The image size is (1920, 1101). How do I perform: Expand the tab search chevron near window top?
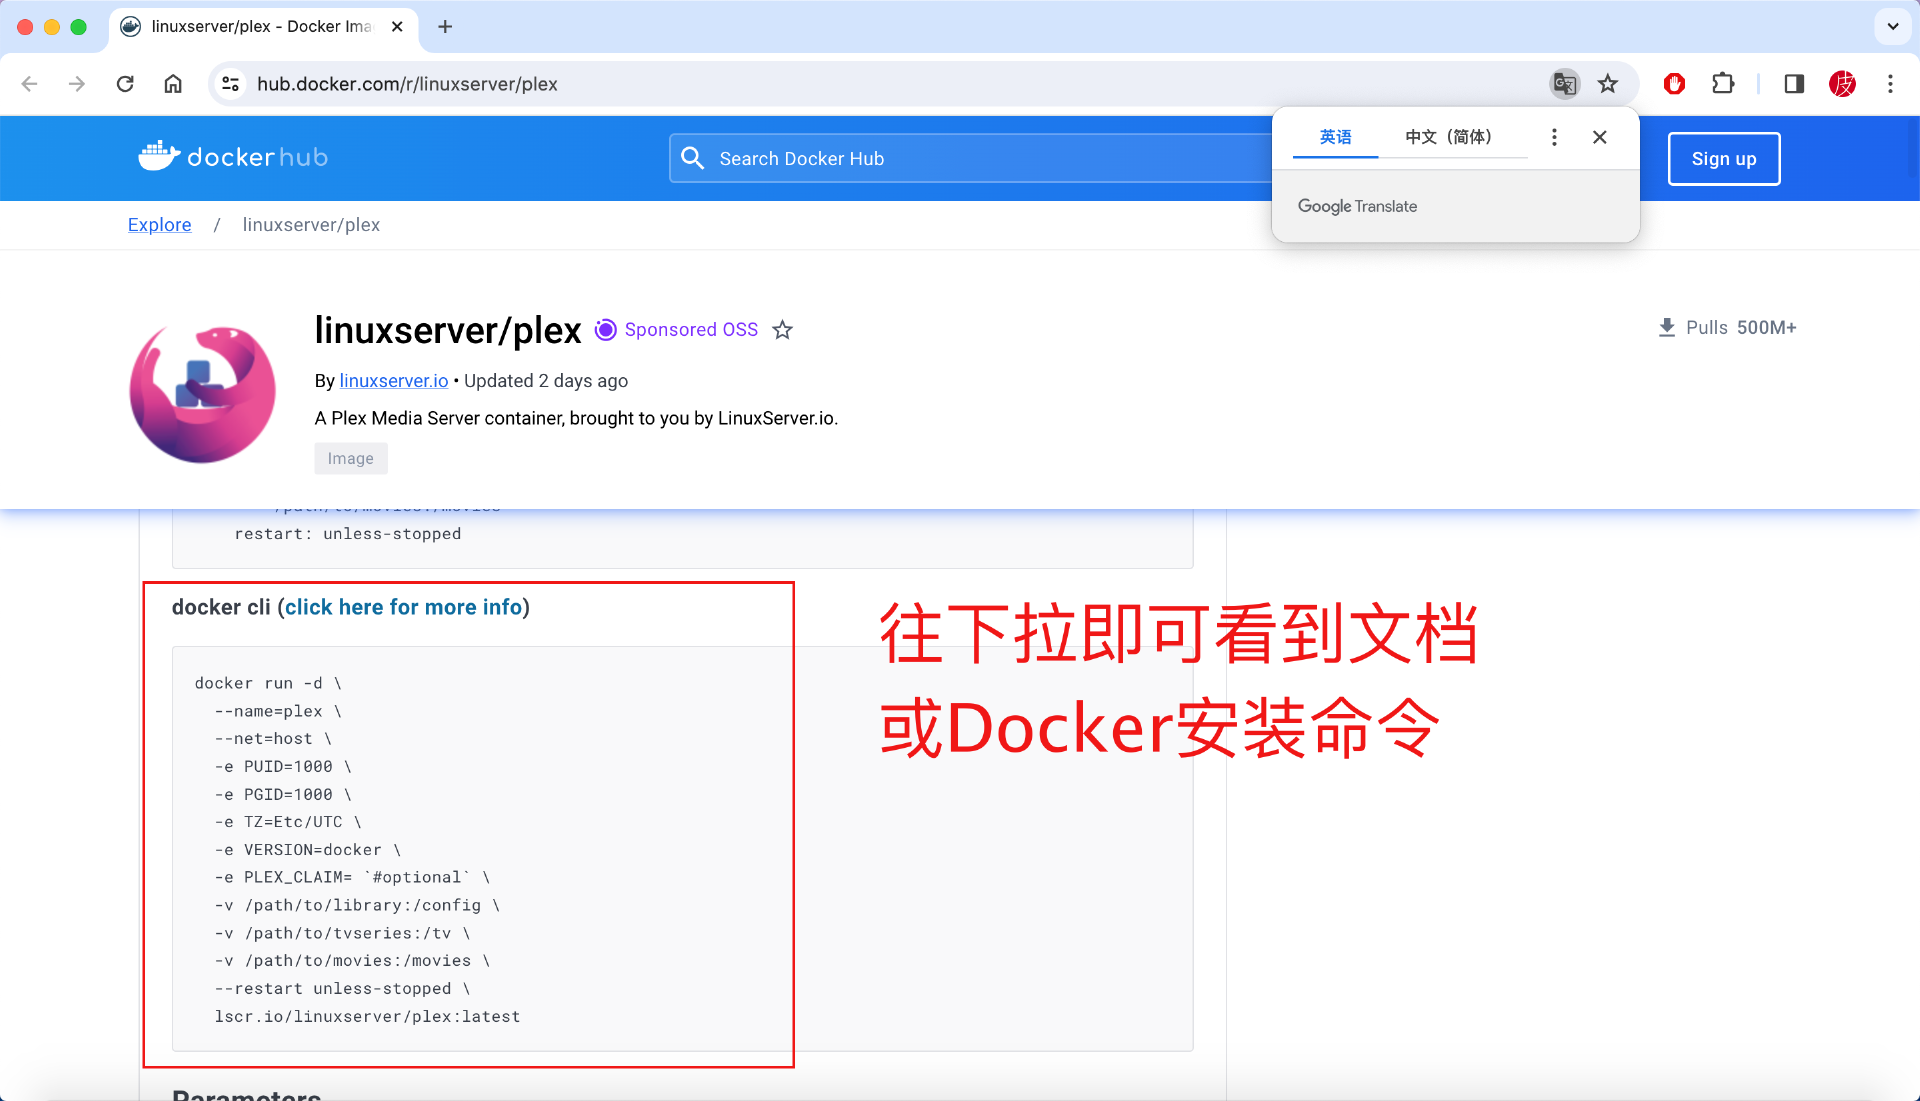click(1892, 27)
